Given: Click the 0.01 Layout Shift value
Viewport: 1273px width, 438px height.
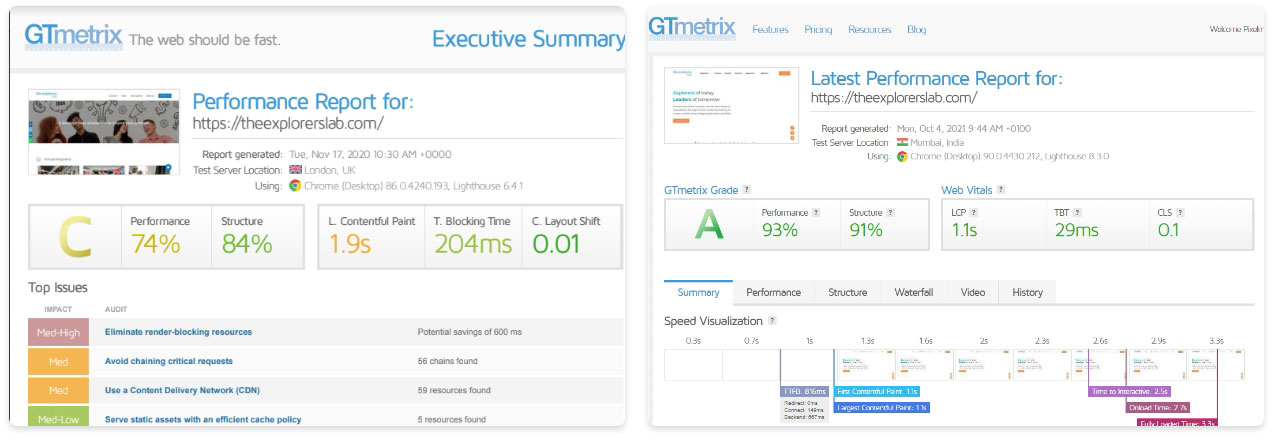Looking at the screenshot, I should coord(557,244).
